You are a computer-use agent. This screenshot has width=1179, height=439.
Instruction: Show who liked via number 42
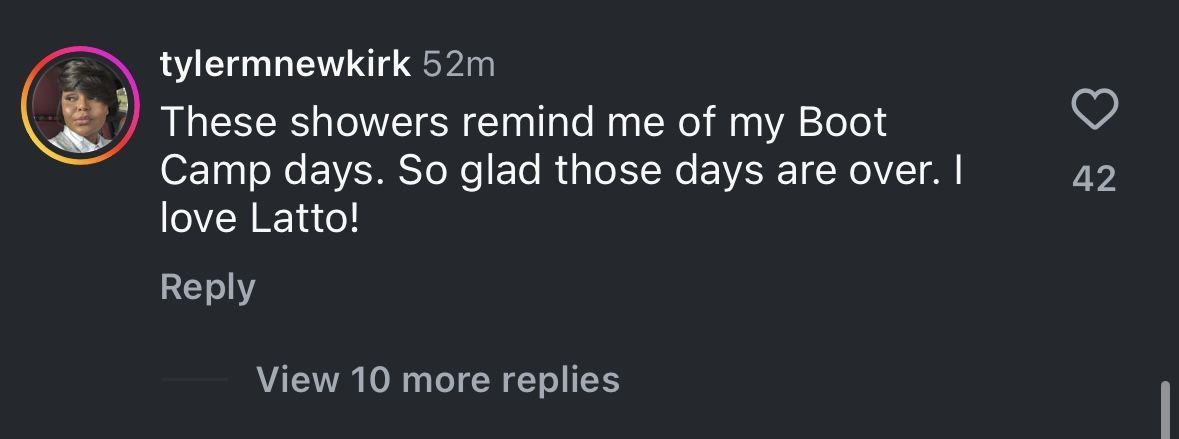(x=1093, y=179)
